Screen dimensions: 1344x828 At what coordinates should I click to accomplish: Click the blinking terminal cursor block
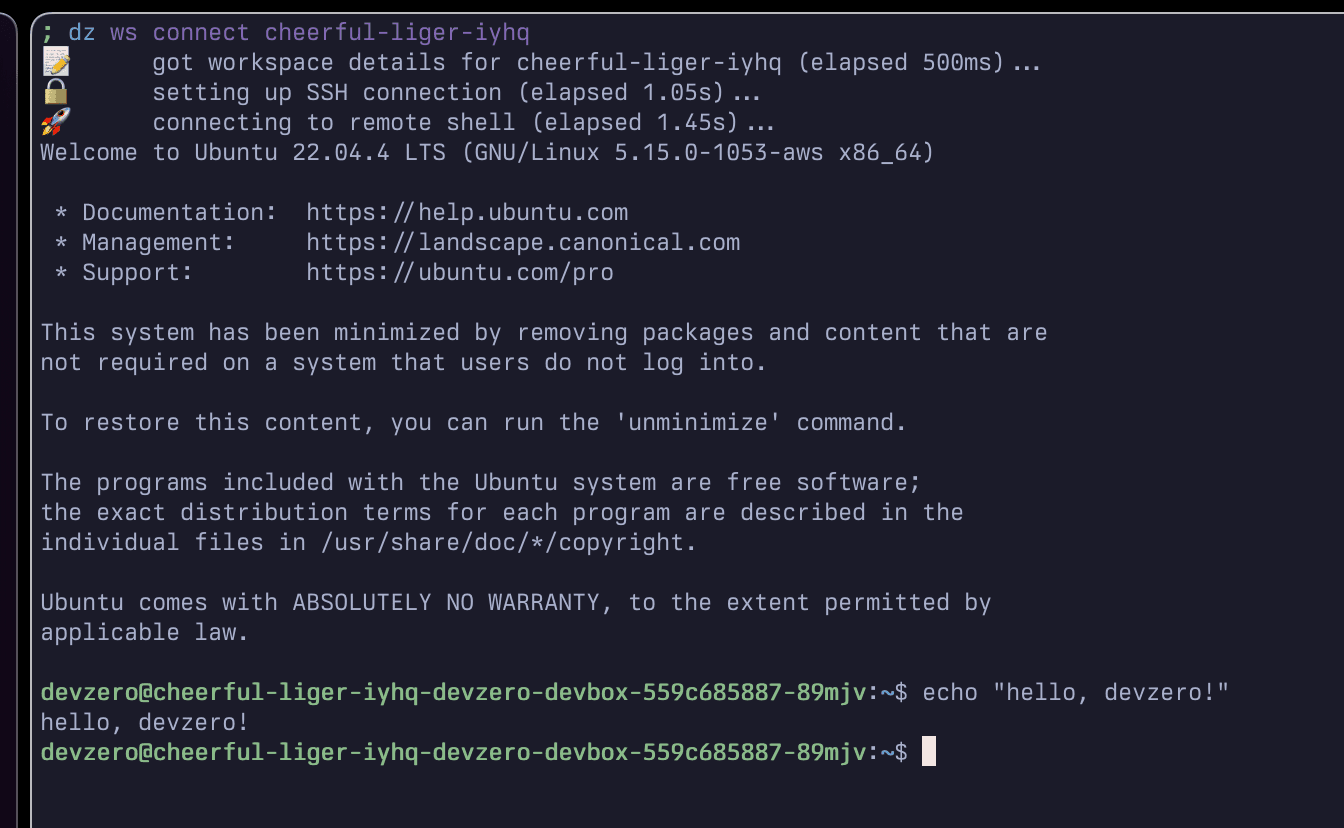coord(928,752)
